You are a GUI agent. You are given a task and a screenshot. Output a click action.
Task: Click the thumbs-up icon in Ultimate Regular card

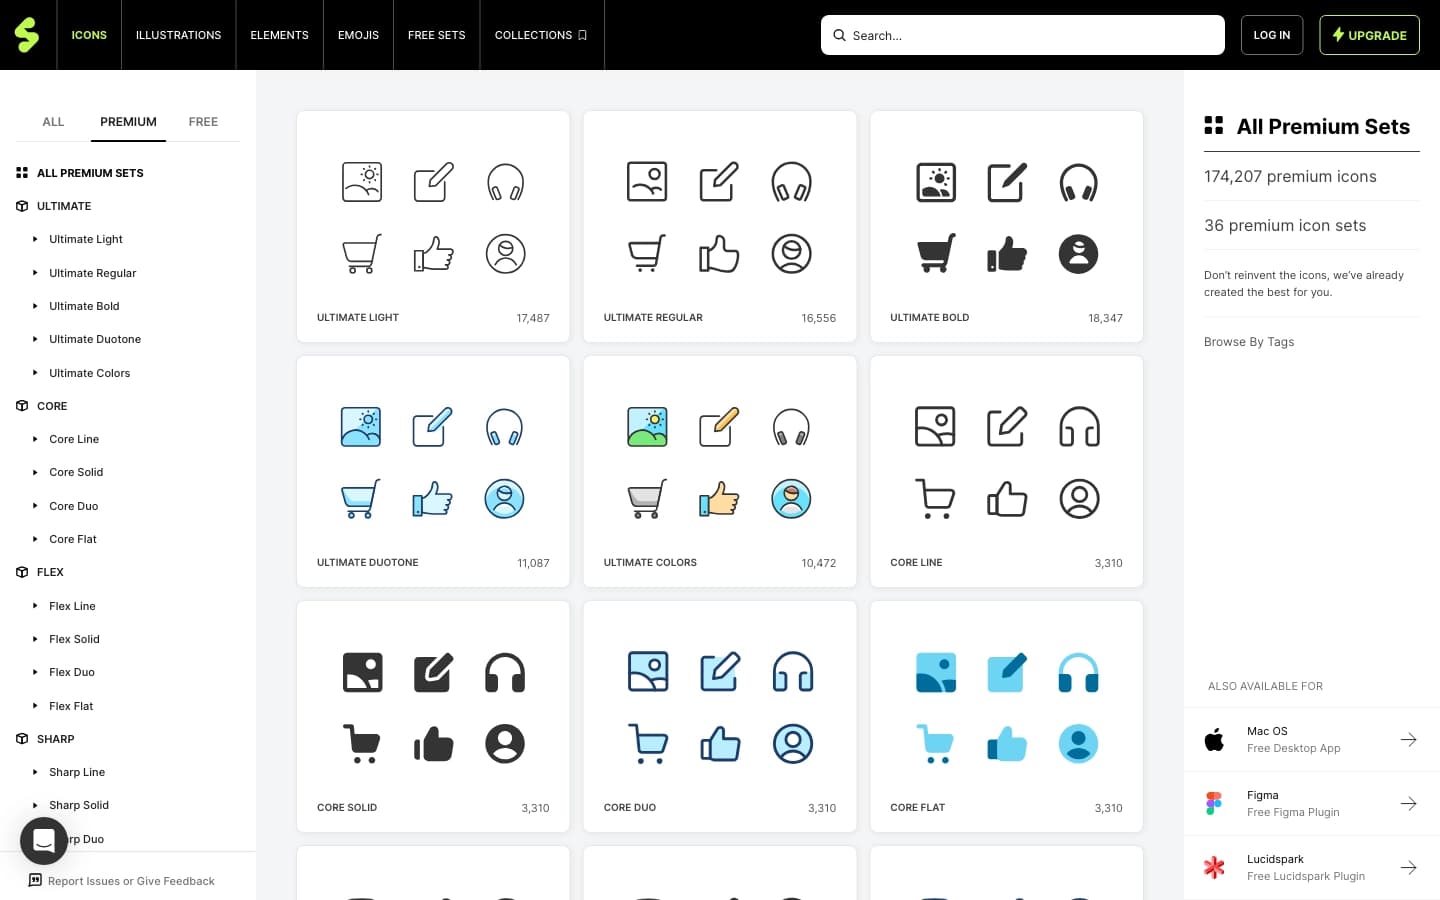[x=719, y=254]
